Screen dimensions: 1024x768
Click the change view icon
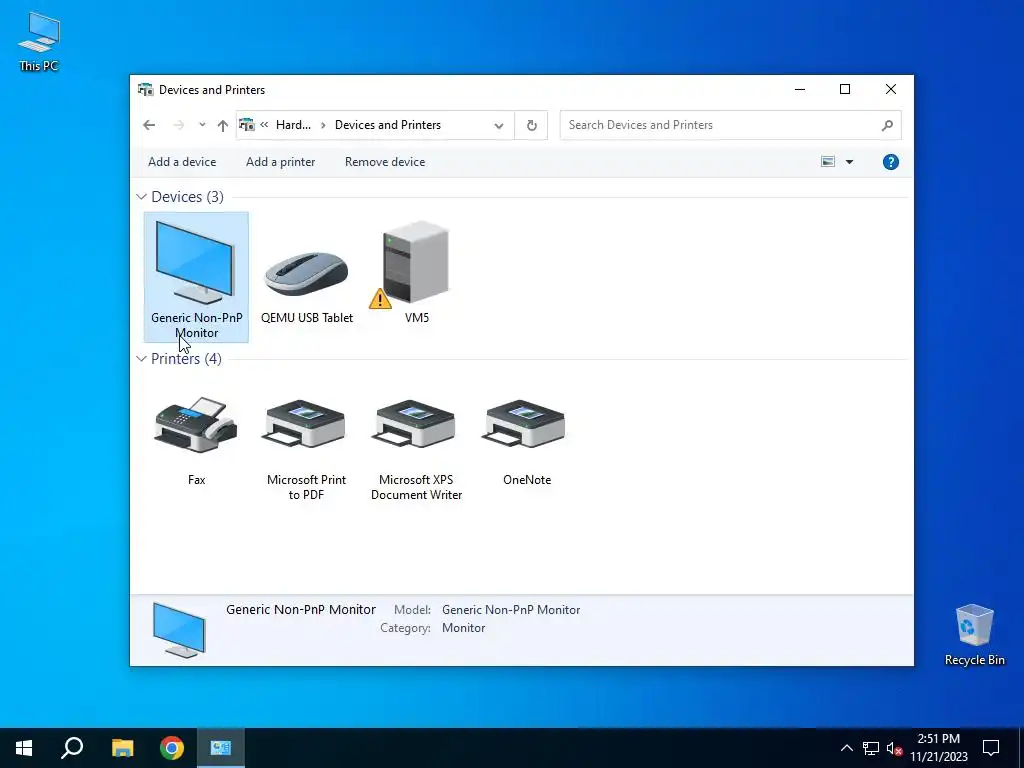[828, 161]
